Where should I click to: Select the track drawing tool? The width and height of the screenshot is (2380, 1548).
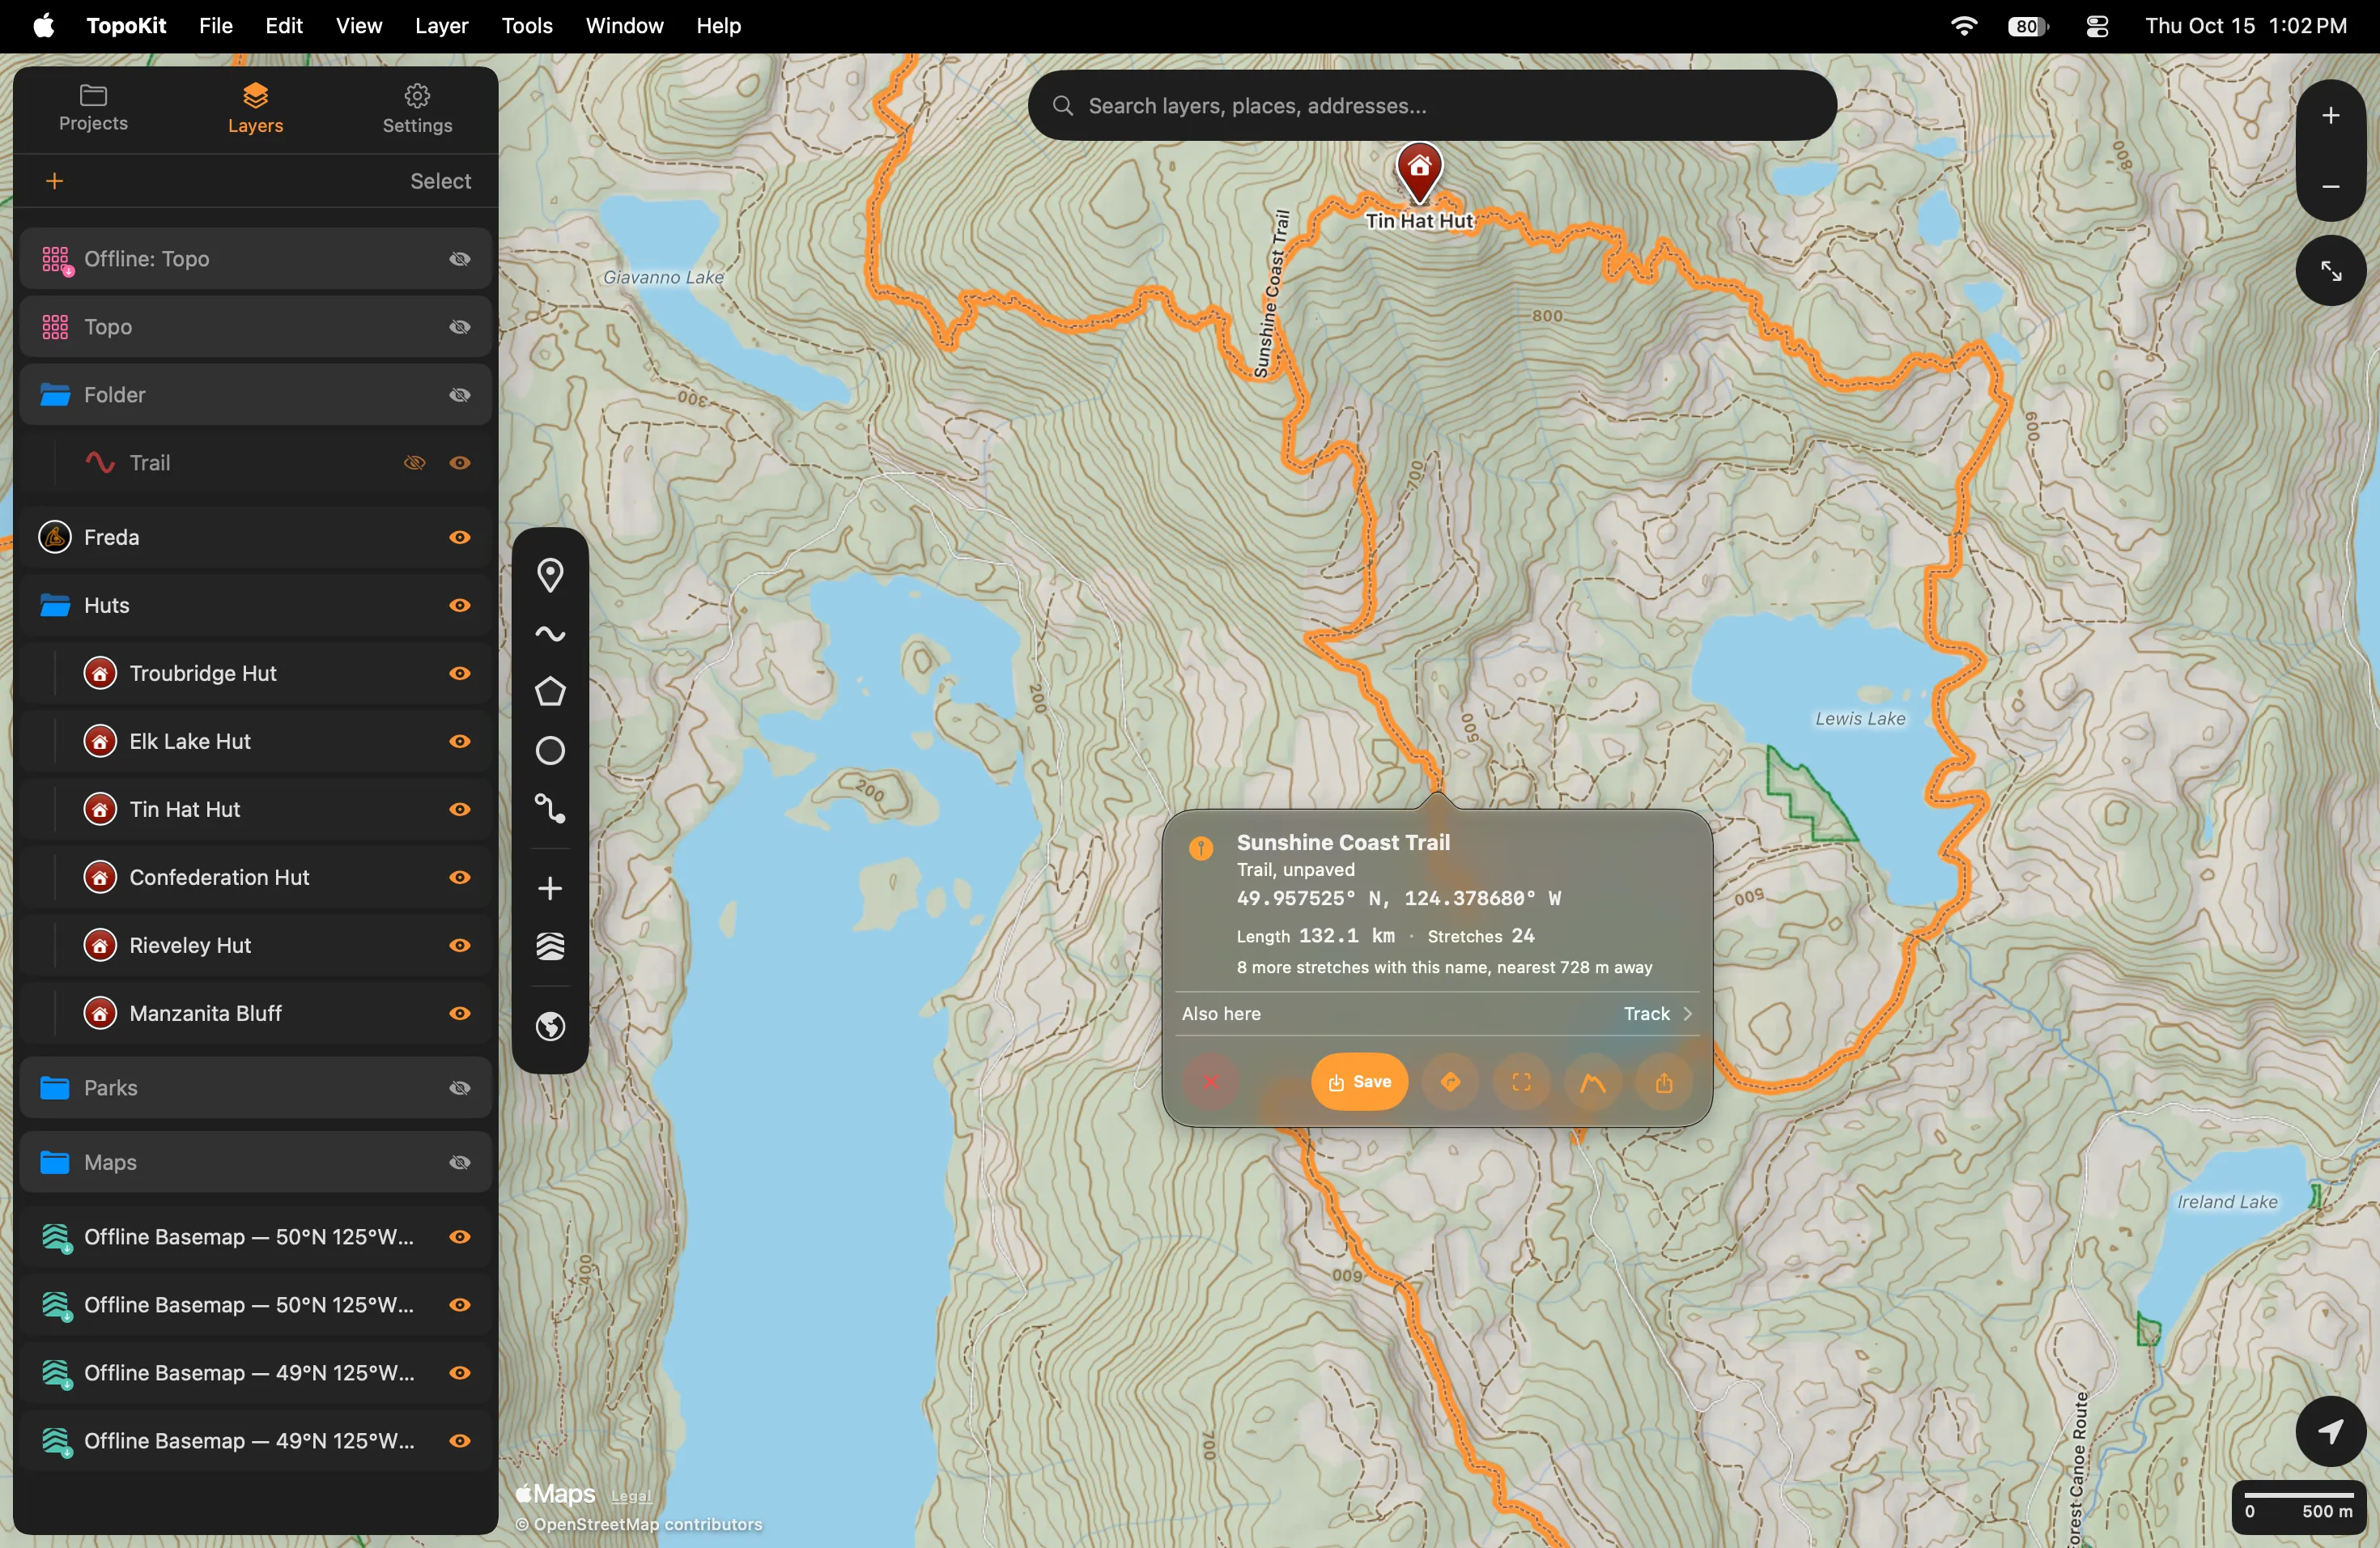550,634
